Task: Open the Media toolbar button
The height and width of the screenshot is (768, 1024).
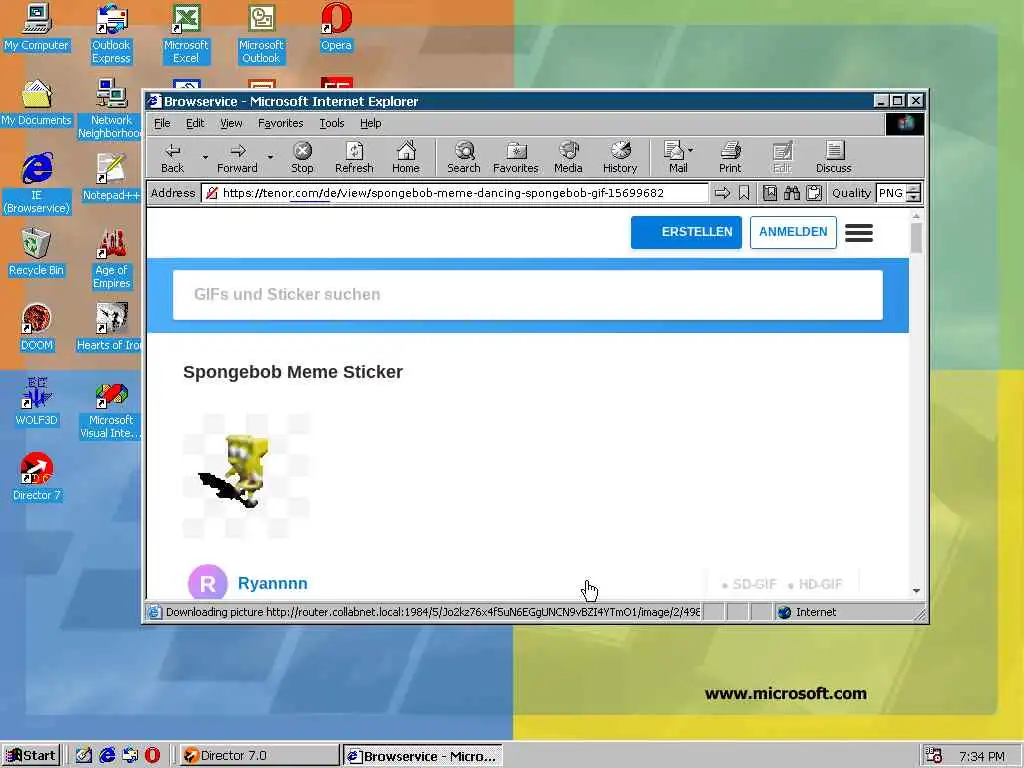Action: (x=568, y=157)
